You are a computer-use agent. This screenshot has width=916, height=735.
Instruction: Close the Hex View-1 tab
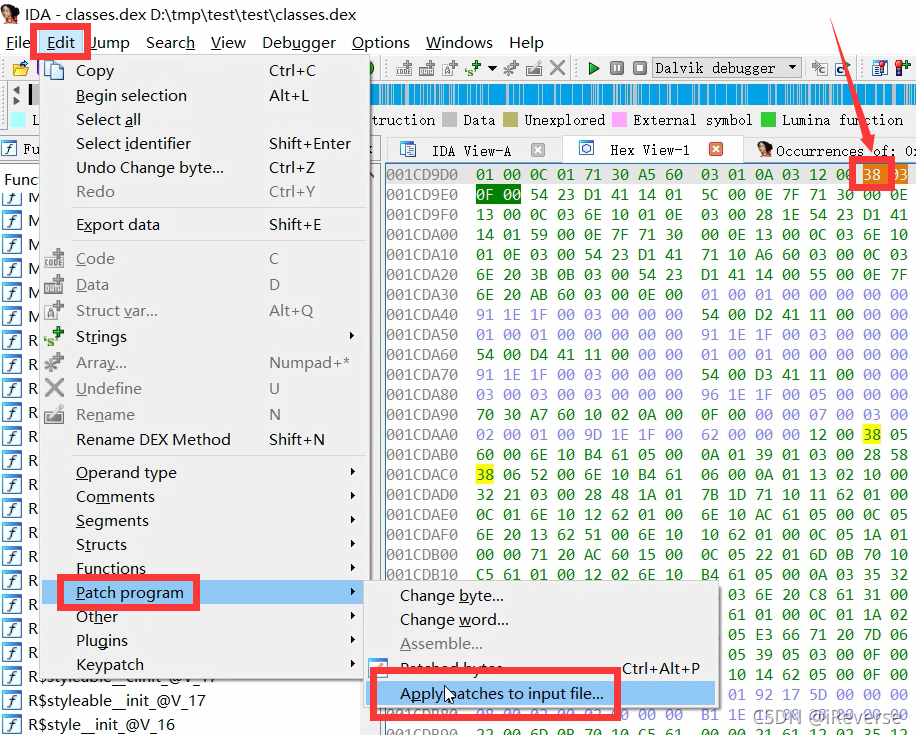point(716,150)
